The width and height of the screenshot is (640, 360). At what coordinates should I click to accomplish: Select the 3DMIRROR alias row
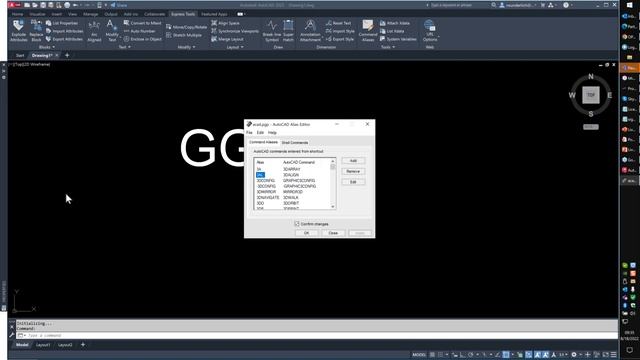coord(292,192)
